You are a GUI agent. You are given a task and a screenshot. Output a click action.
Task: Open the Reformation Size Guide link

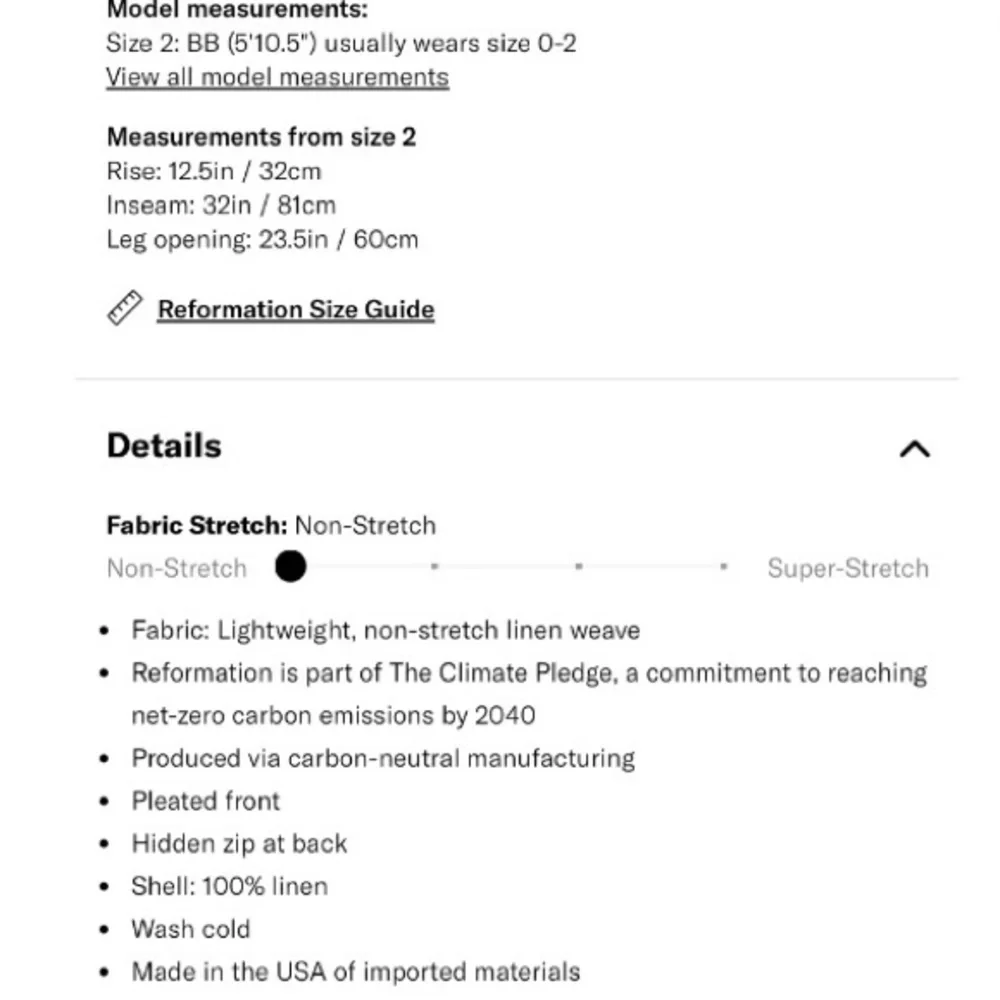296,310
